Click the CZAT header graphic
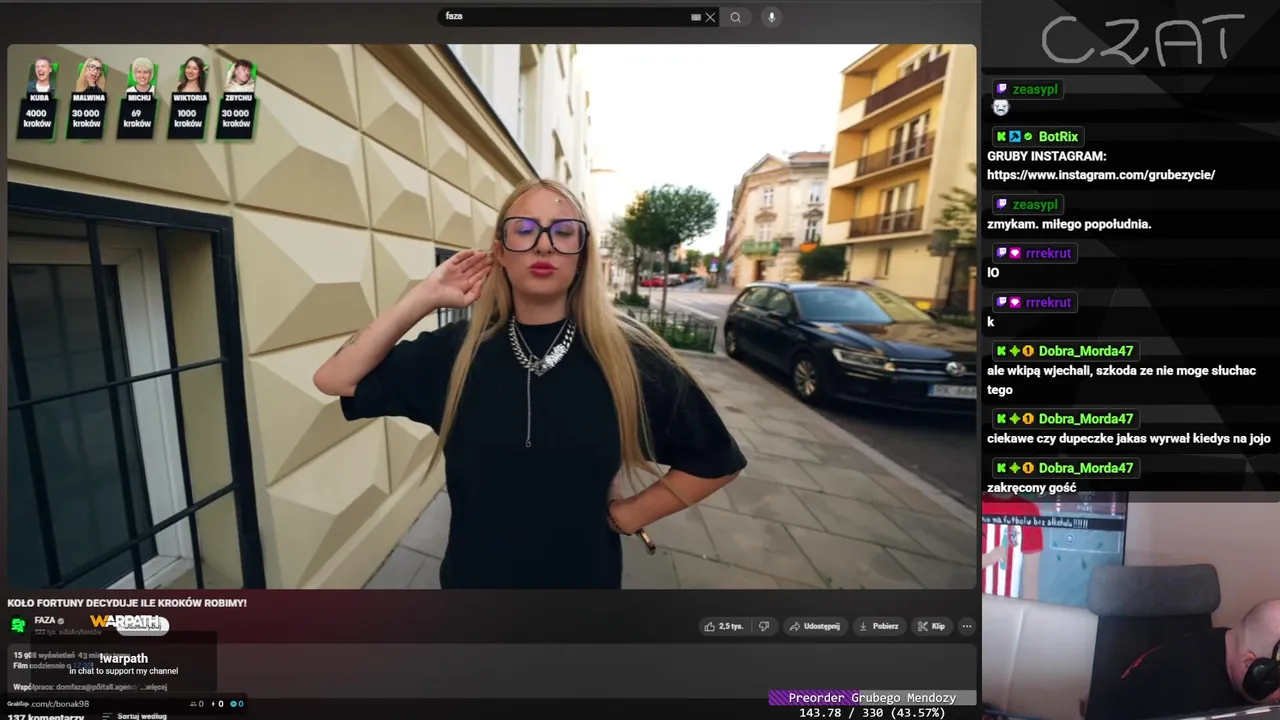1280x720 pixels. [x=1144, y=40]
